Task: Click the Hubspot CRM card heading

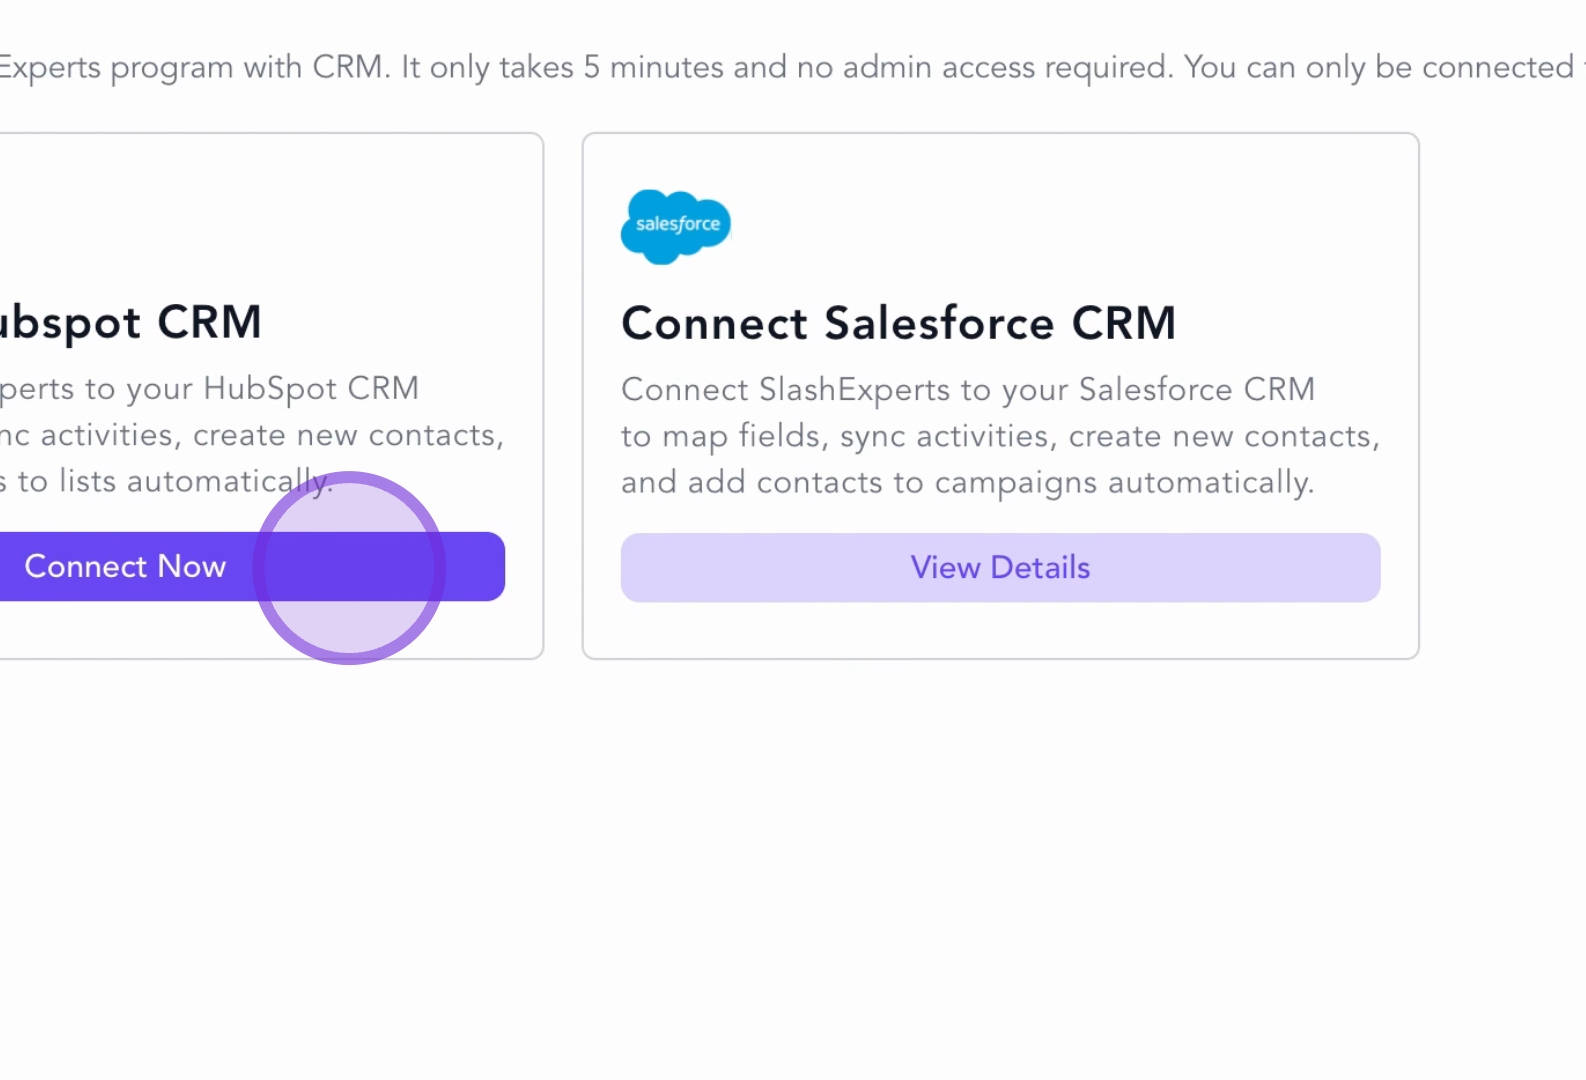Action: (x=130, y=323)
